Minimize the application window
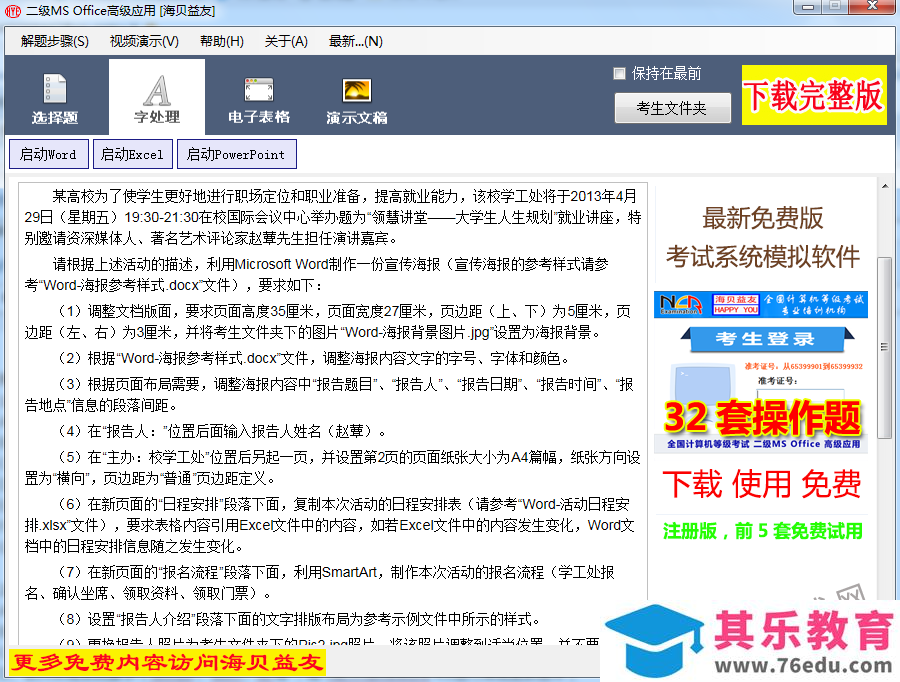The image size is (900, 682). click(x=808, y=6)
